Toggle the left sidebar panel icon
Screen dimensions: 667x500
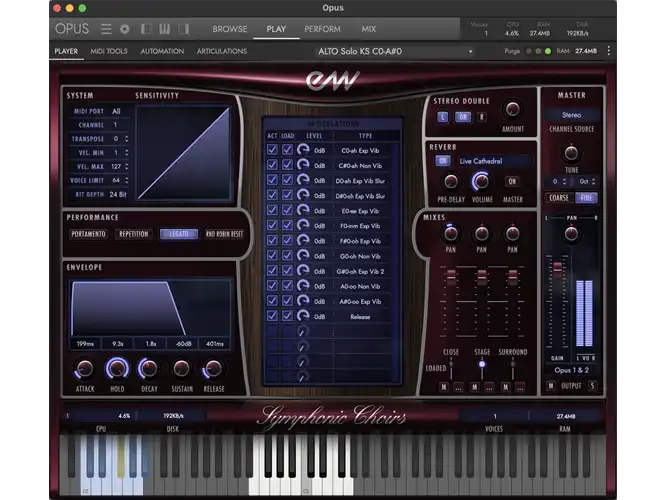[146, 29]
